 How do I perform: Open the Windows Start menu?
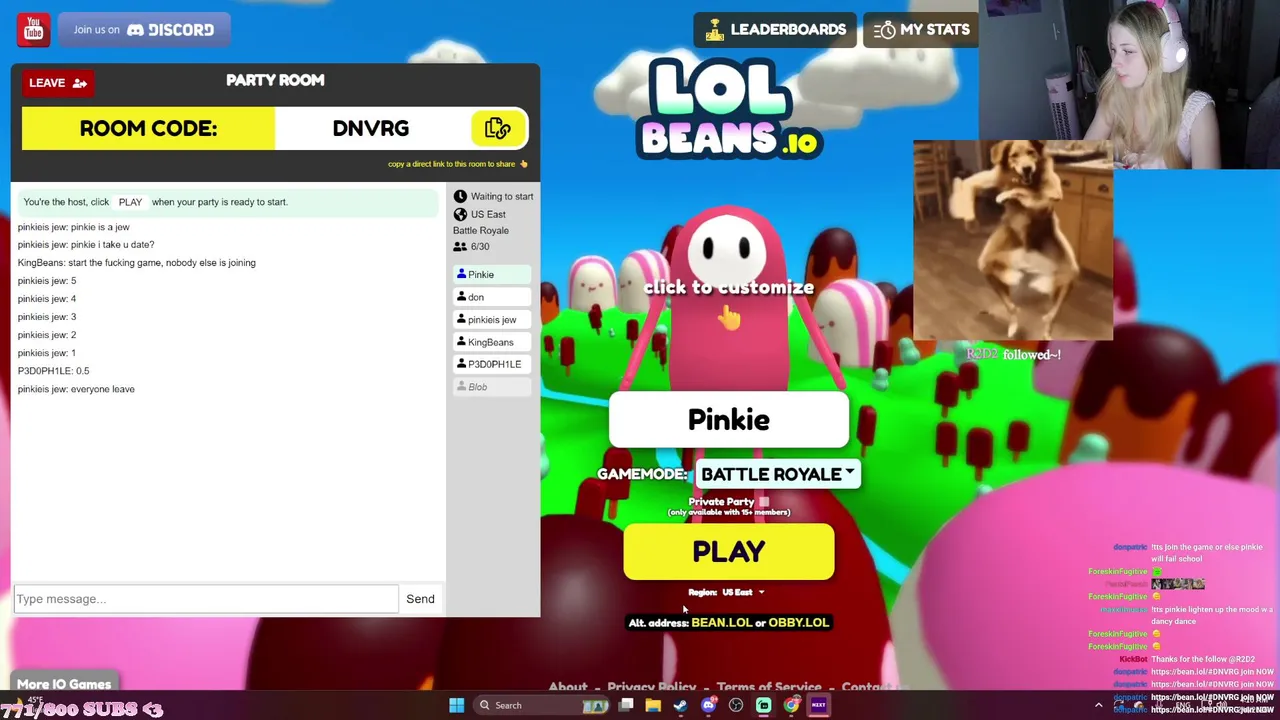tap(457, 705)
